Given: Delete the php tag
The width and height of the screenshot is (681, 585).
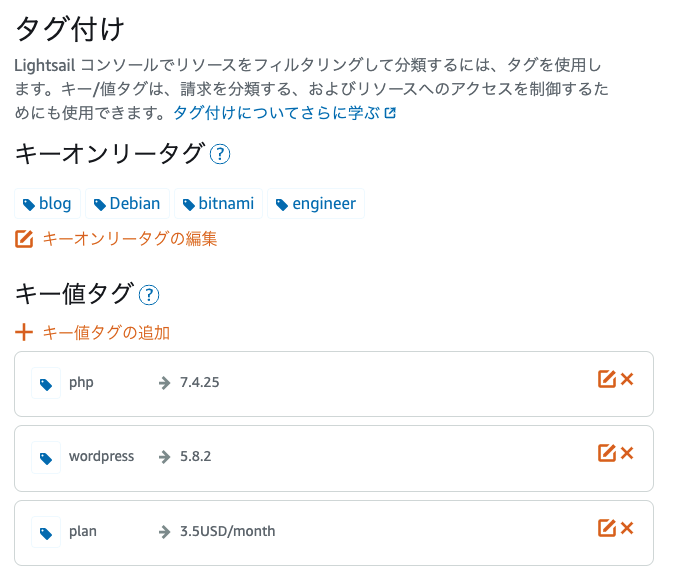Looking at the screenshot, I should (x=627, y=379).
